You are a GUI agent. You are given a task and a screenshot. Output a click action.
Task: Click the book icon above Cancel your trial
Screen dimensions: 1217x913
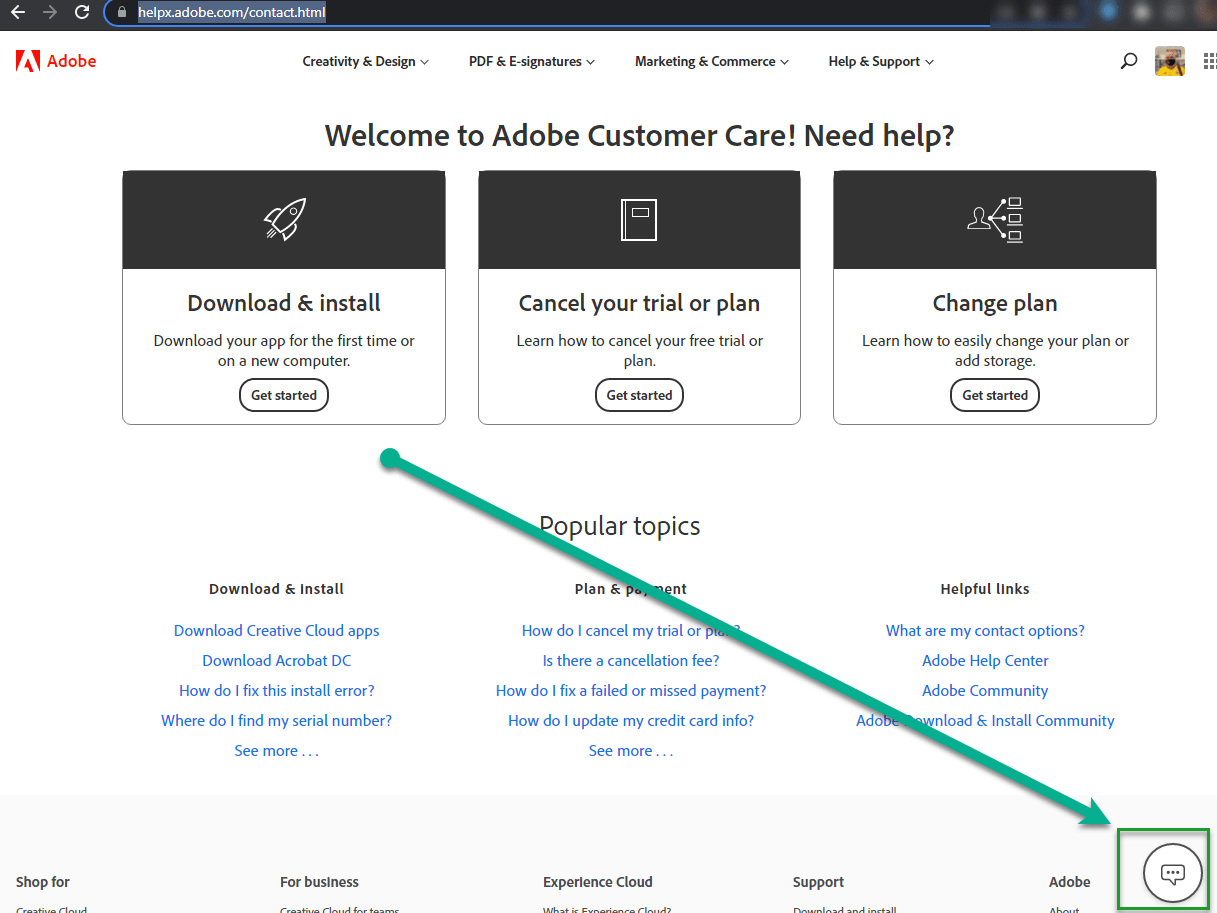[638, 218]
